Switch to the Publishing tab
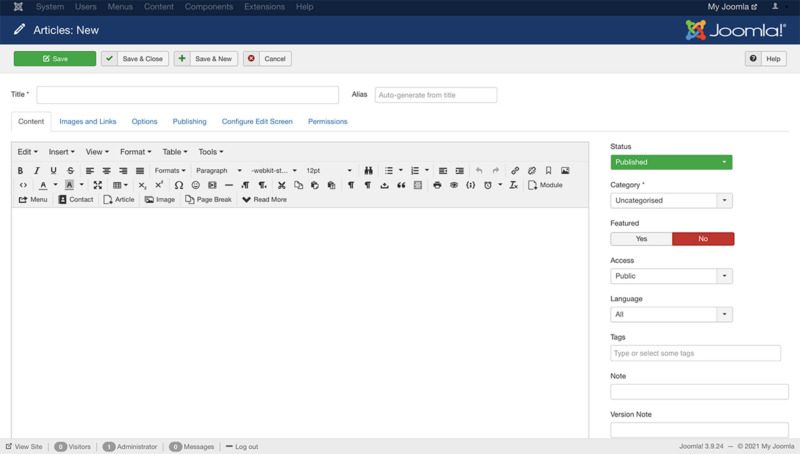The width and height of the screenshot is (800, 454). (x=189, y=121)
